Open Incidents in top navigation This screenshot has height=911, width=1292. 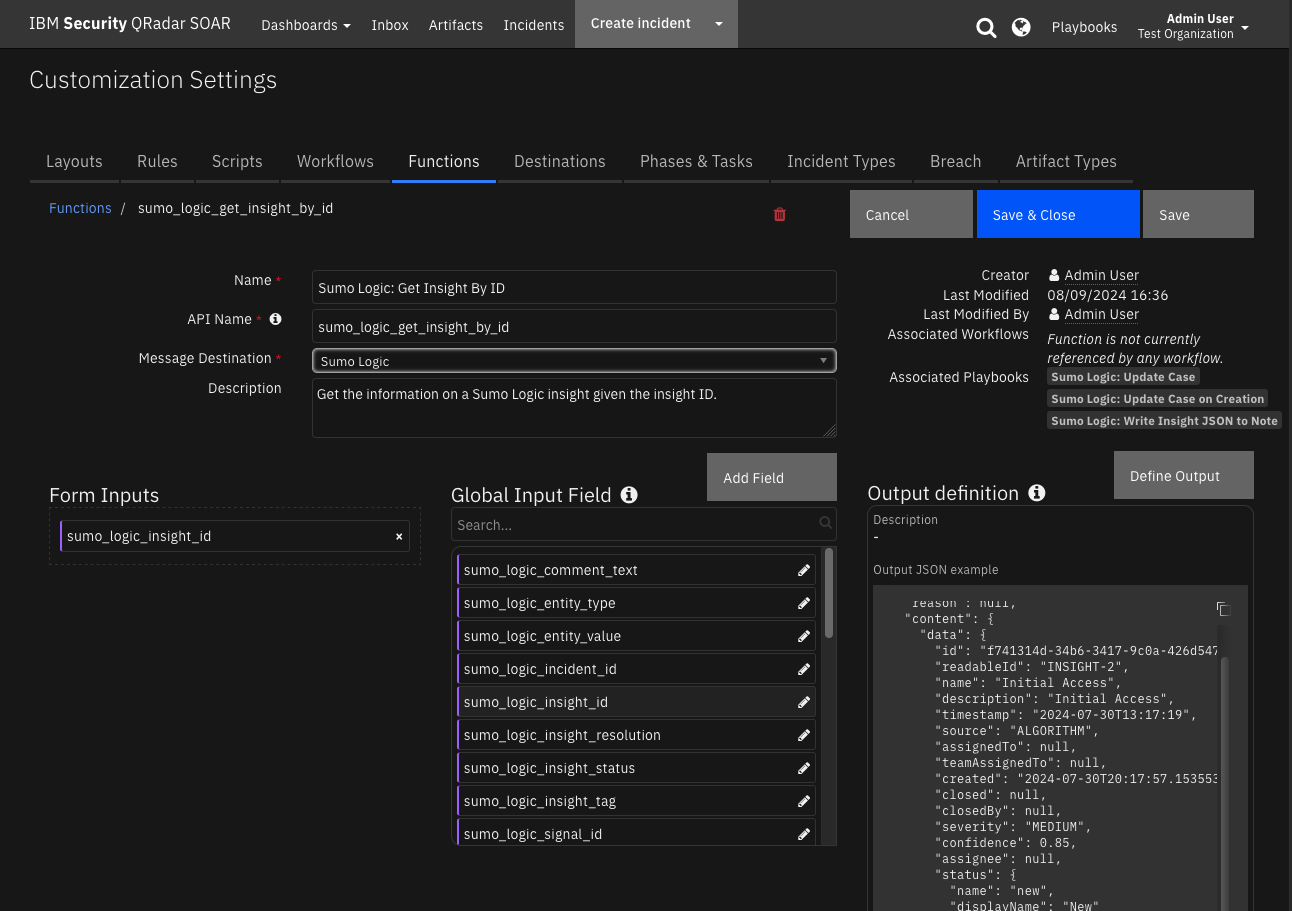534,25
